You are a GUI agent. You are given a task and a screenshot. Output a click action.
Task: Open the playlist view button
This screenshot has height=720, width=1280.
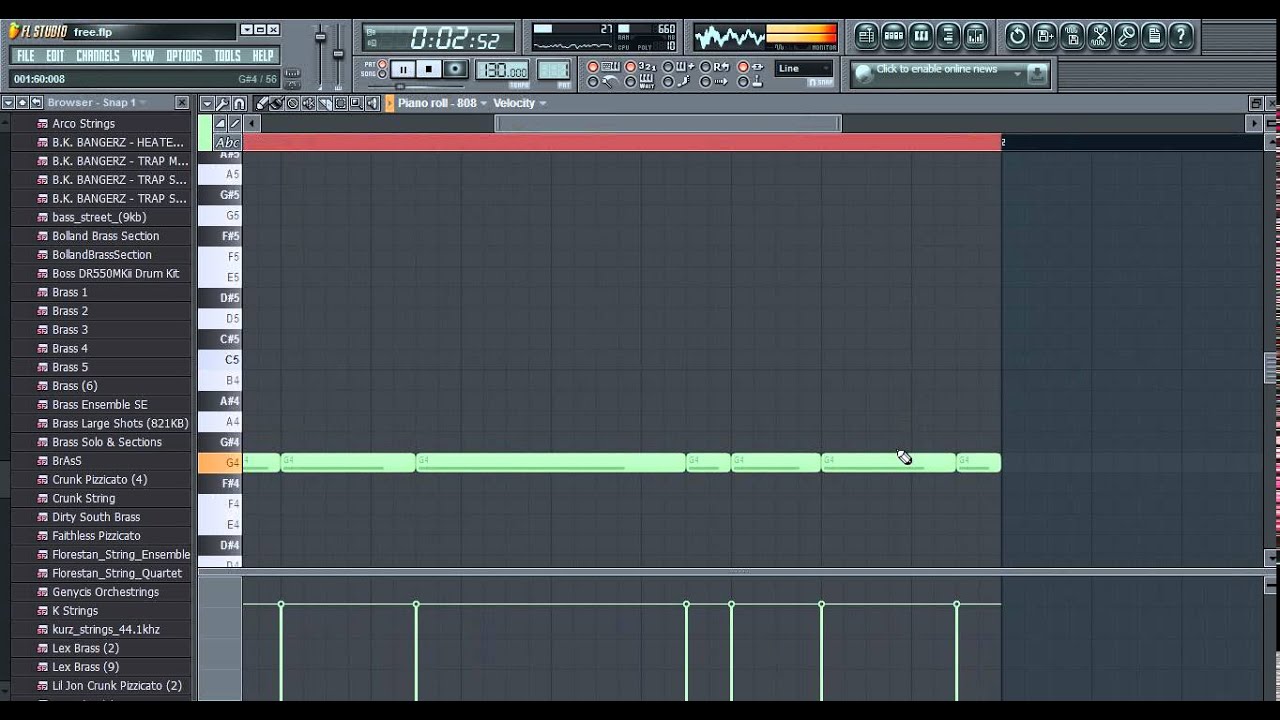tap(866, 37)
